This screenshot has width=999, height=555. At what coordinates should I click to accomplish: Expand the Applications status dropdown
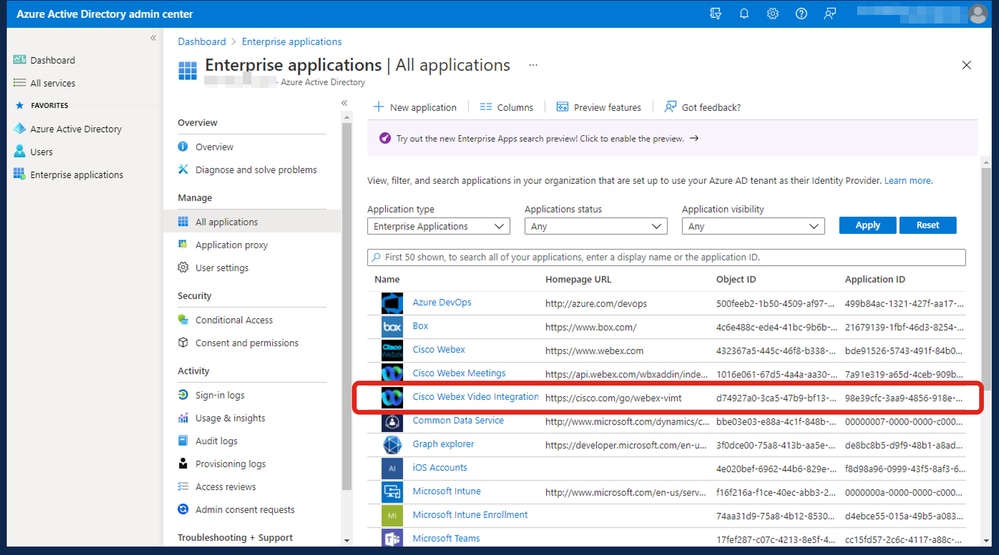[596, 226]
